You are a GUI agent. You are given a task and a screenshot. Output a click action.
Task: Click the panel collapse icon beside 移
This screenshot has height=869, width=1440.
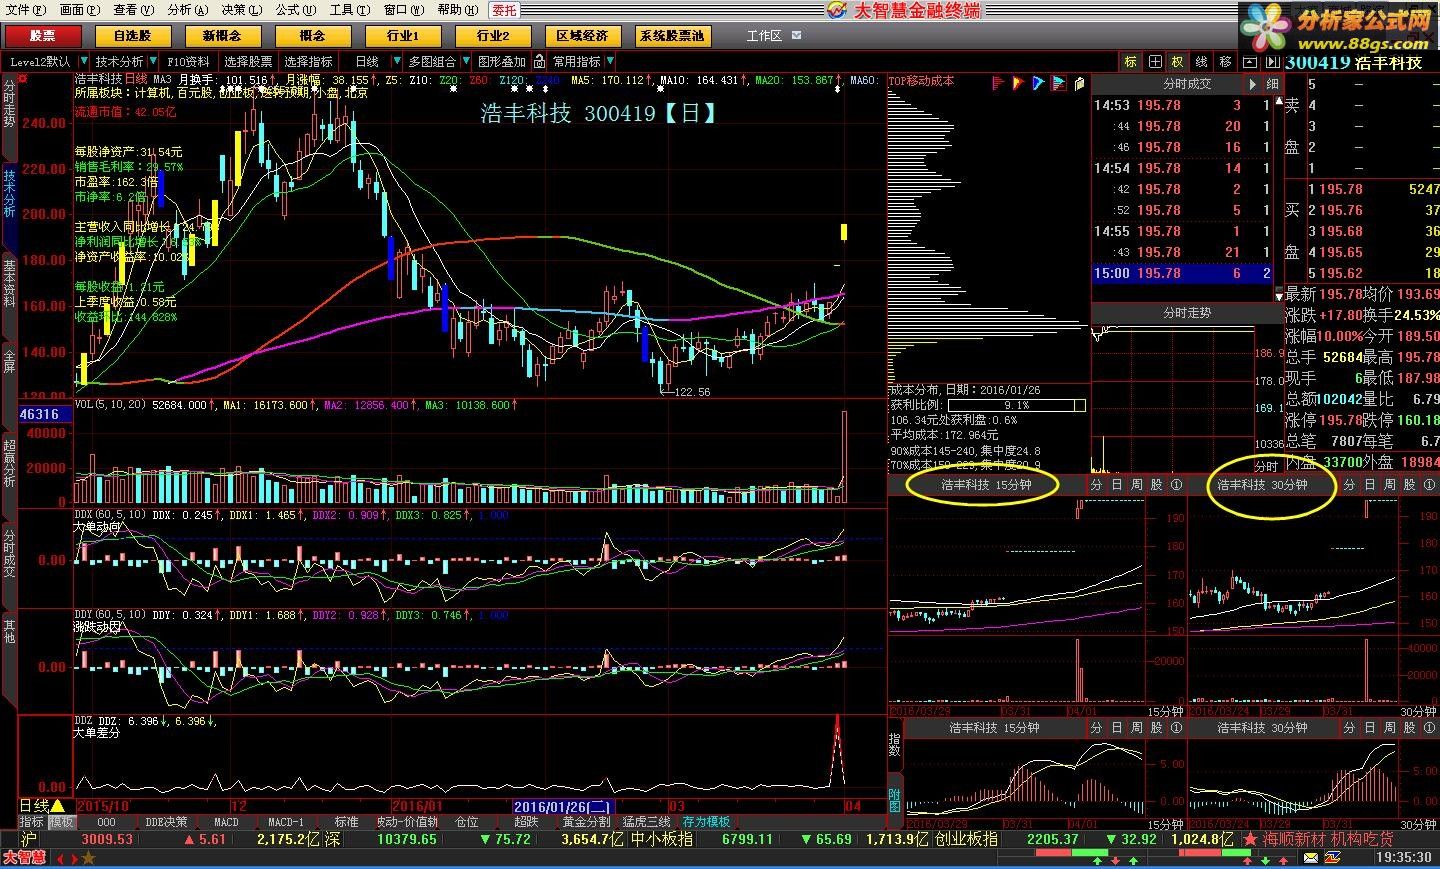(x=1248, y=62)
